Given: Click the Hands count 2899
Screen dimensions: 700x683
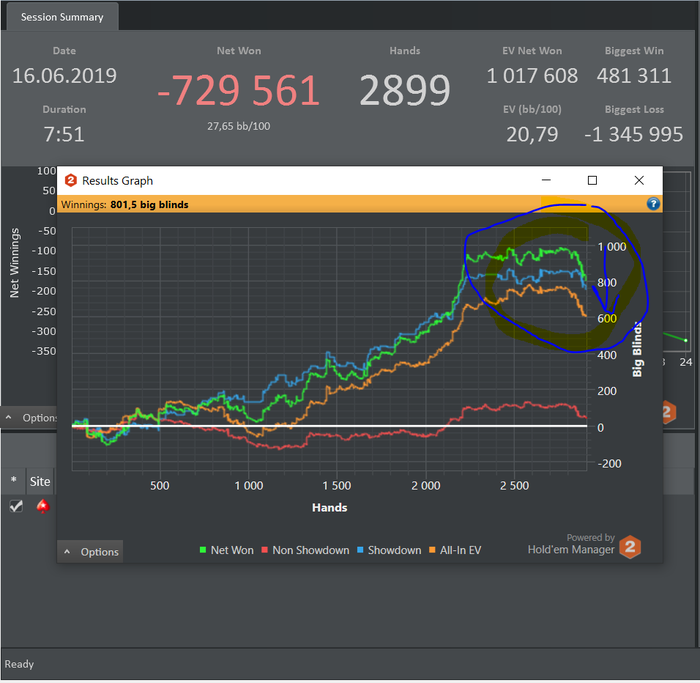Looking at the screenshot, I should pos(405,90).
